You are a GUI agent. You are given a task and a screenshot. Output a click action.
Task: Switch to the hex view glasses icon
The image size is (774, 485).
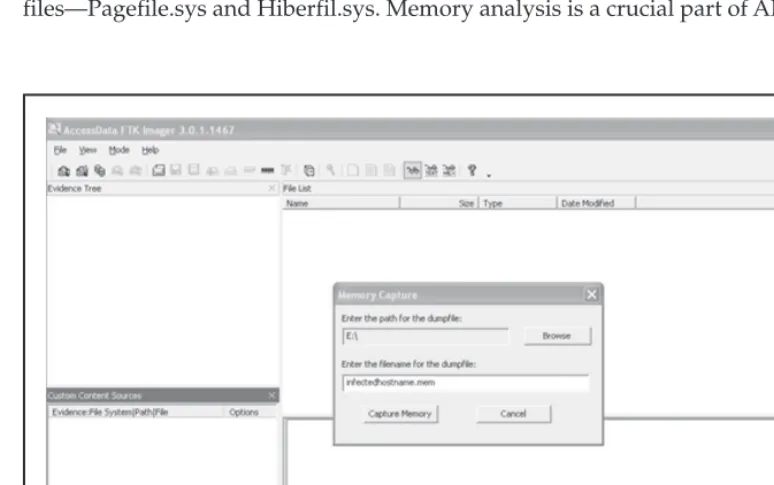point(449,171)
